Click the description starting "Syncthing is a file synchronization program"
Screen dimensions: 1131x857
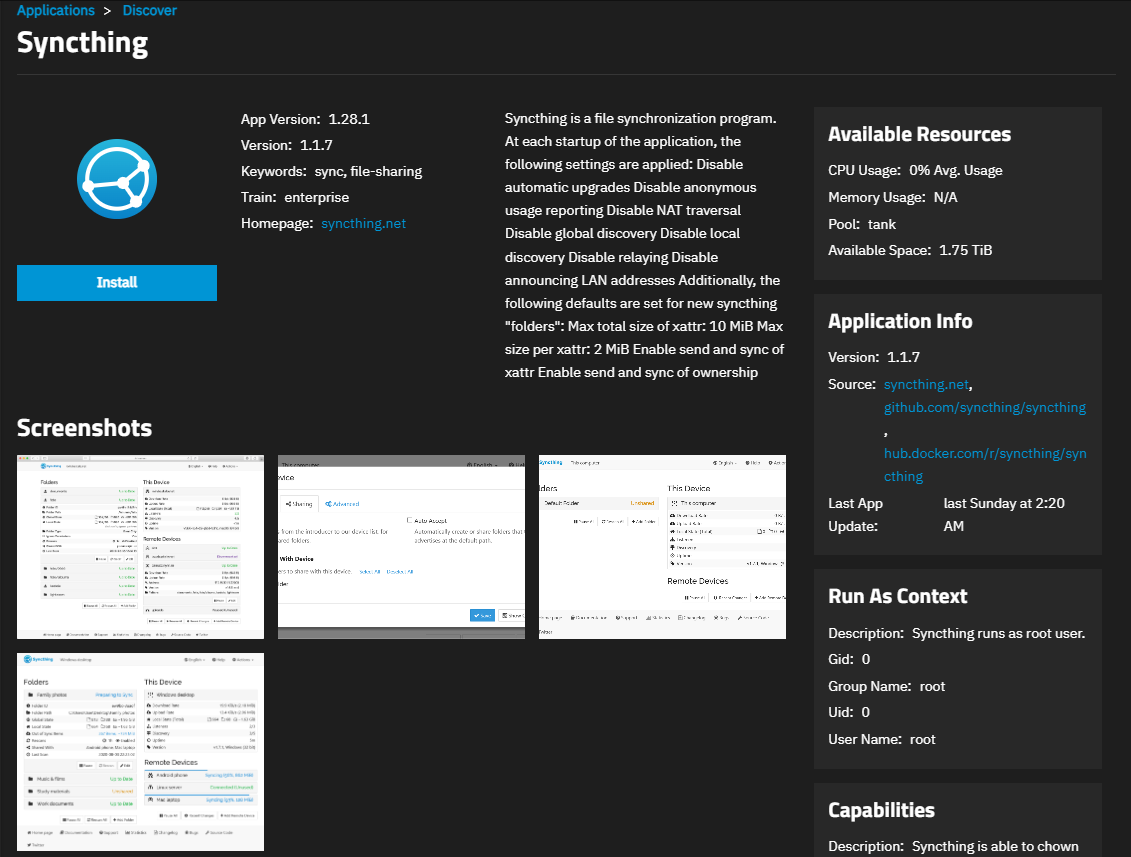(644, 245)
